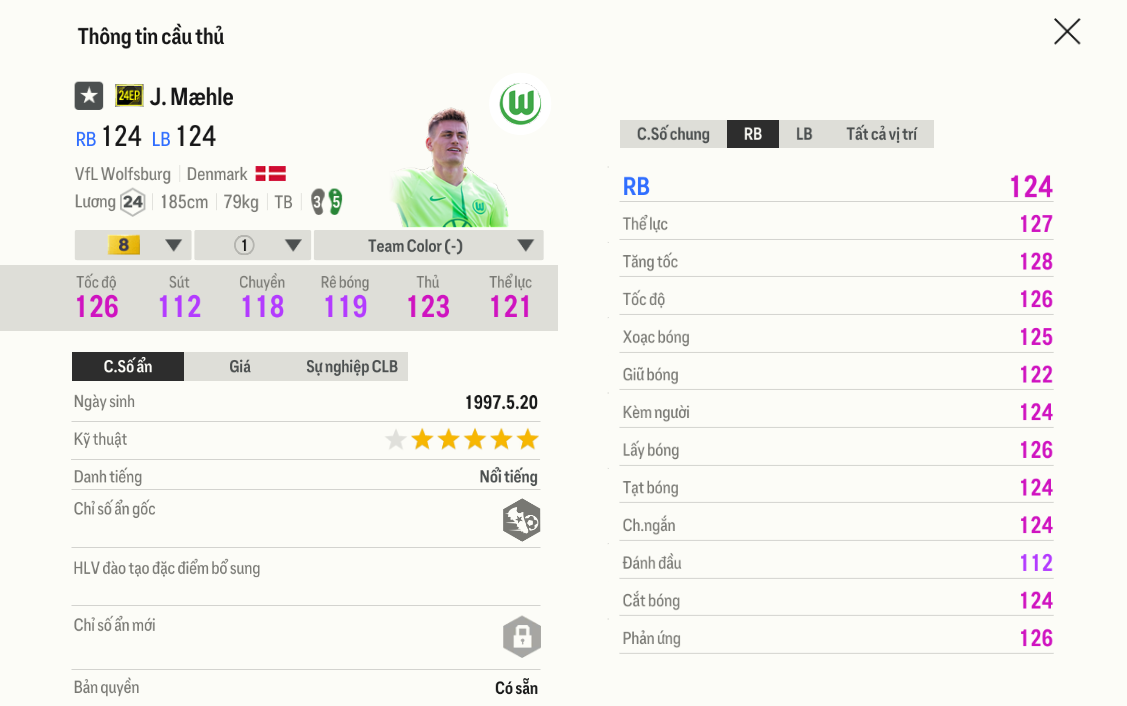Click the VfL Wolfsburg club logo
Screen dimensions: 1127x706
pos(520,104)
